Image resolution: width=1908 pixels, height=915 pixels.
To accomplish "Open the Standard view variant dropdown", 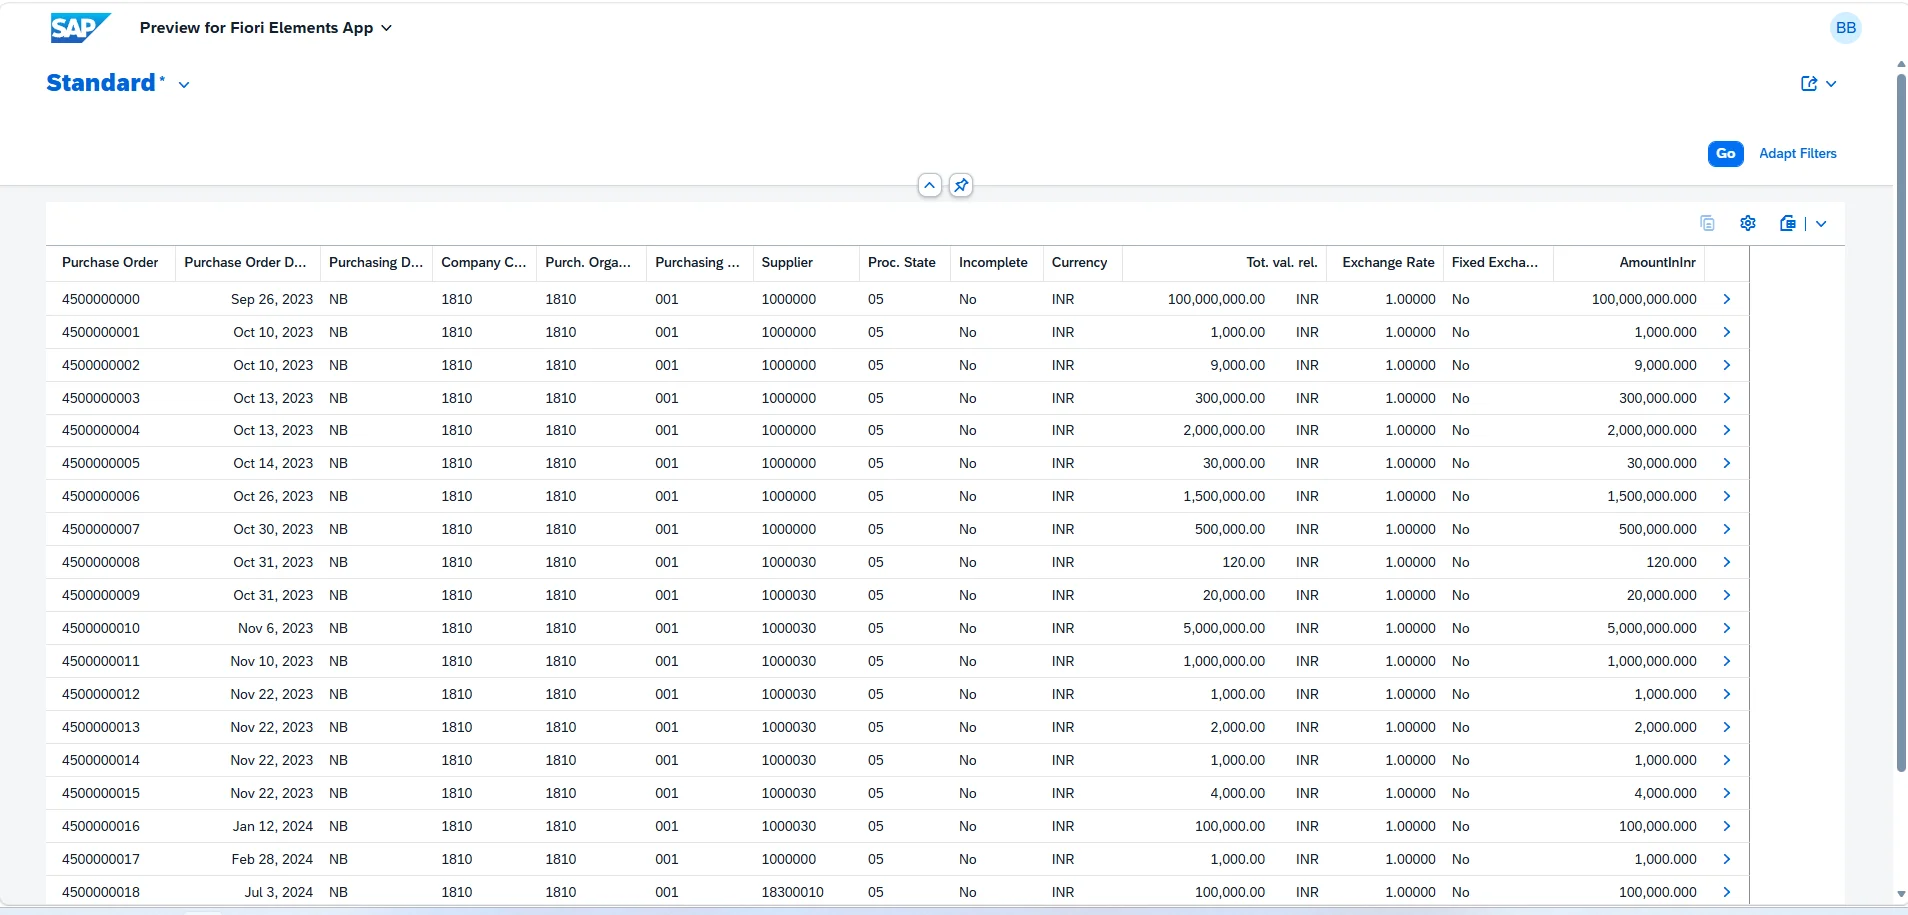I will pyautogui.click(x=184, y=85).
